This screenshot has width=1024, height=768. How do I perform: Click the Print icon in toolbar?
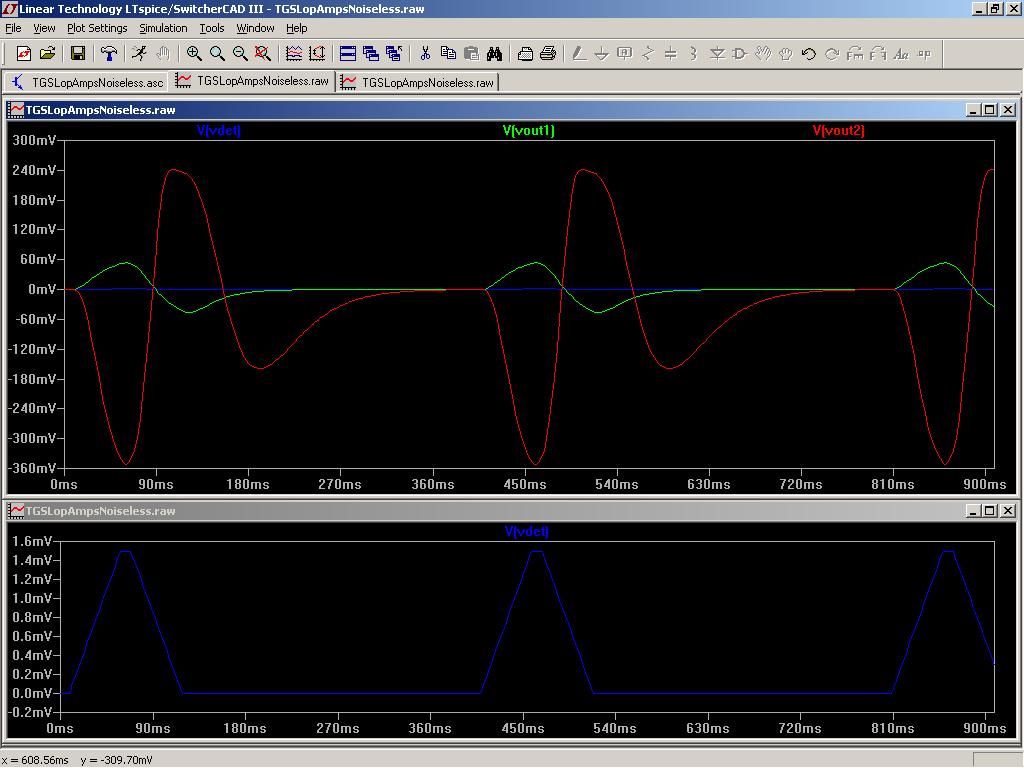pyautogui.click(x=548, y=54)
